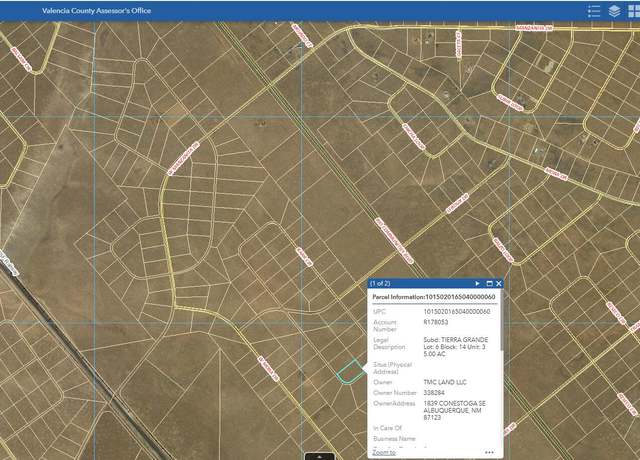The width and height of the screenshot is (640, 460).
Task: Open popup more-actions ellipsis menu
Action: [x=489, y=452]
